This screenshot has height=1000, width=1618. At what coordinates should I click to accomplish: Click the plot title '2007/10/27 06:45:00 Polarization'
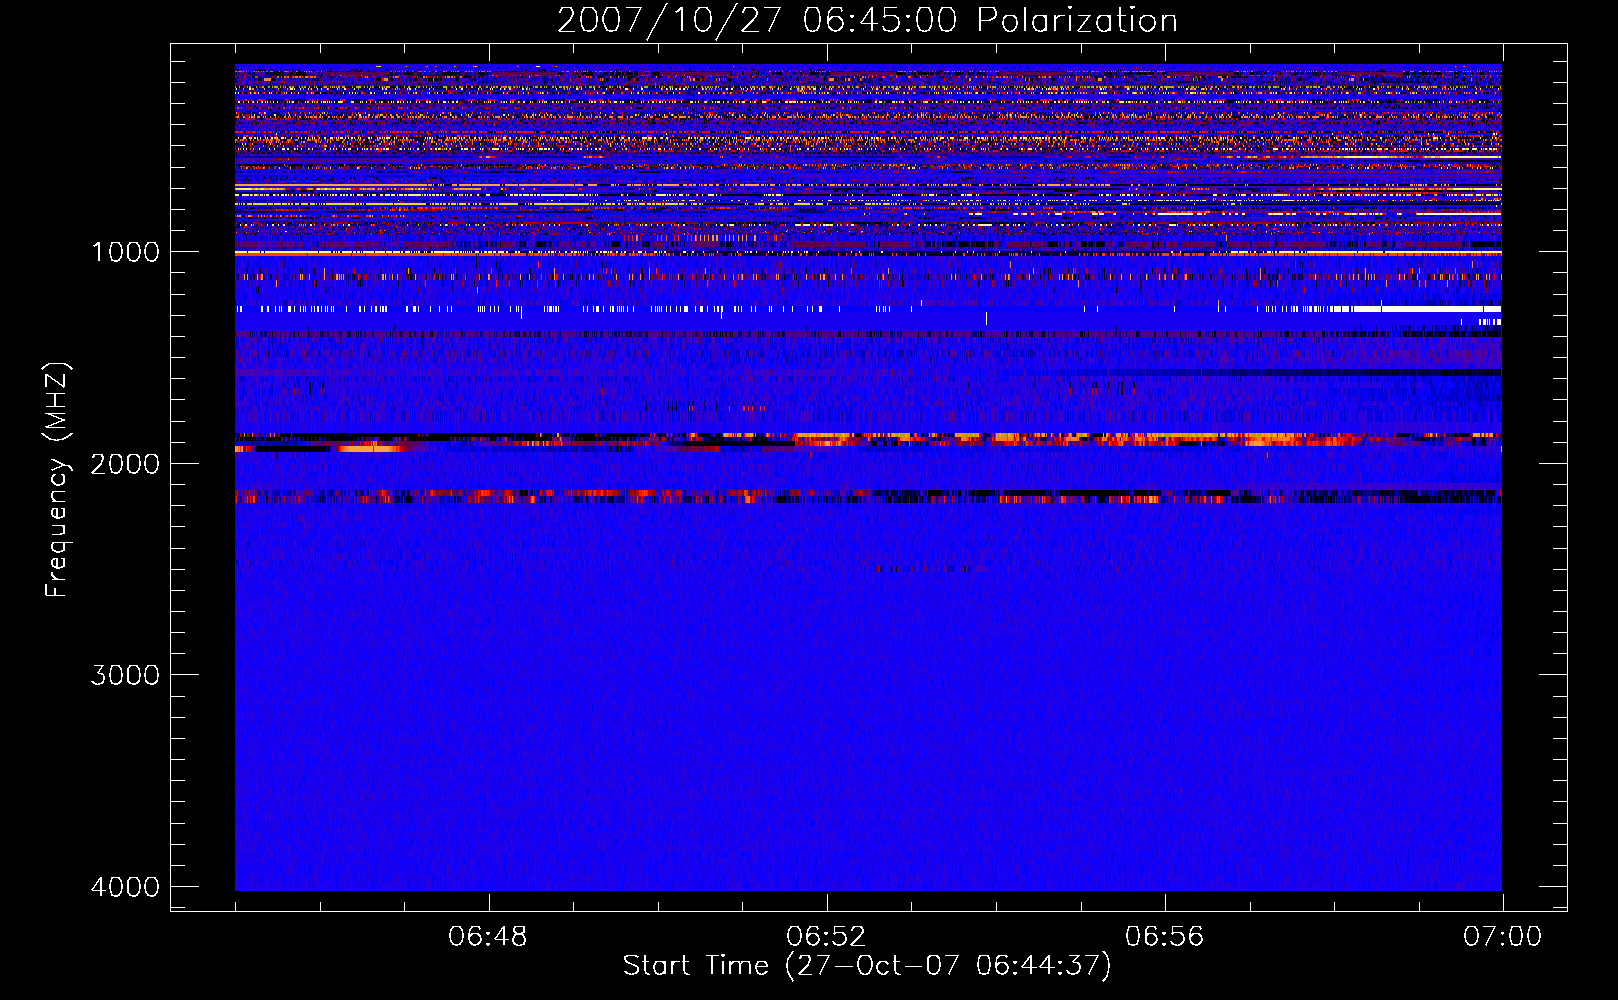(x=867, y=21)
